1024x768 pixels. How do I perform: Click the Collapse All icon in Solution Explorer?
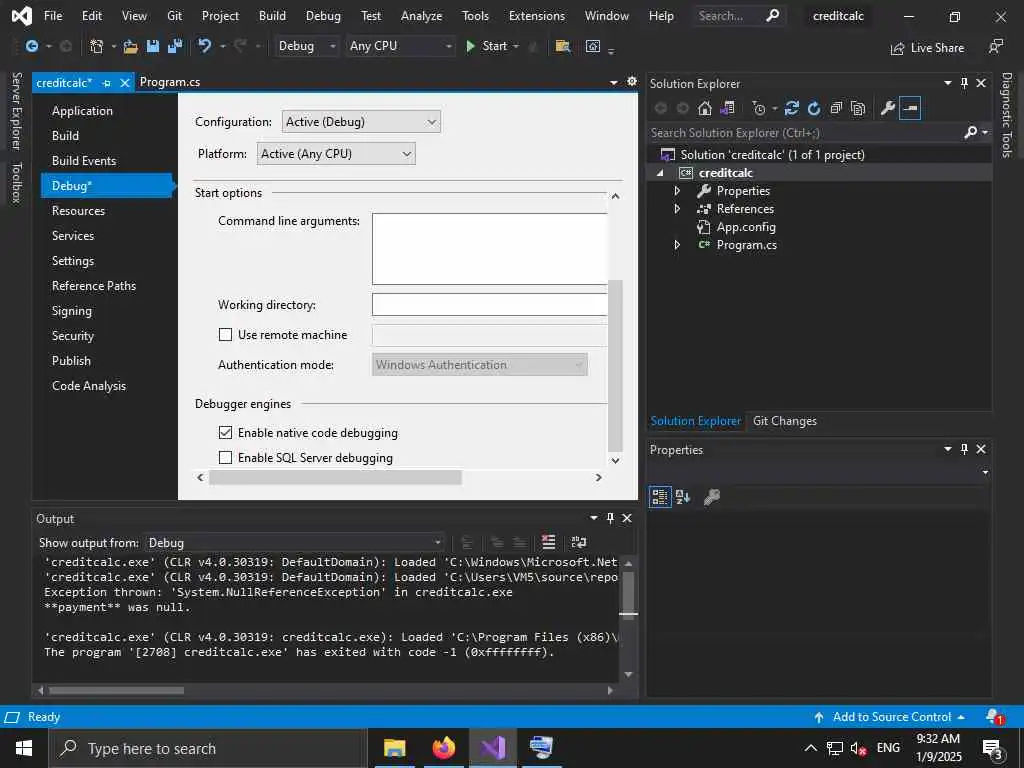836,108
